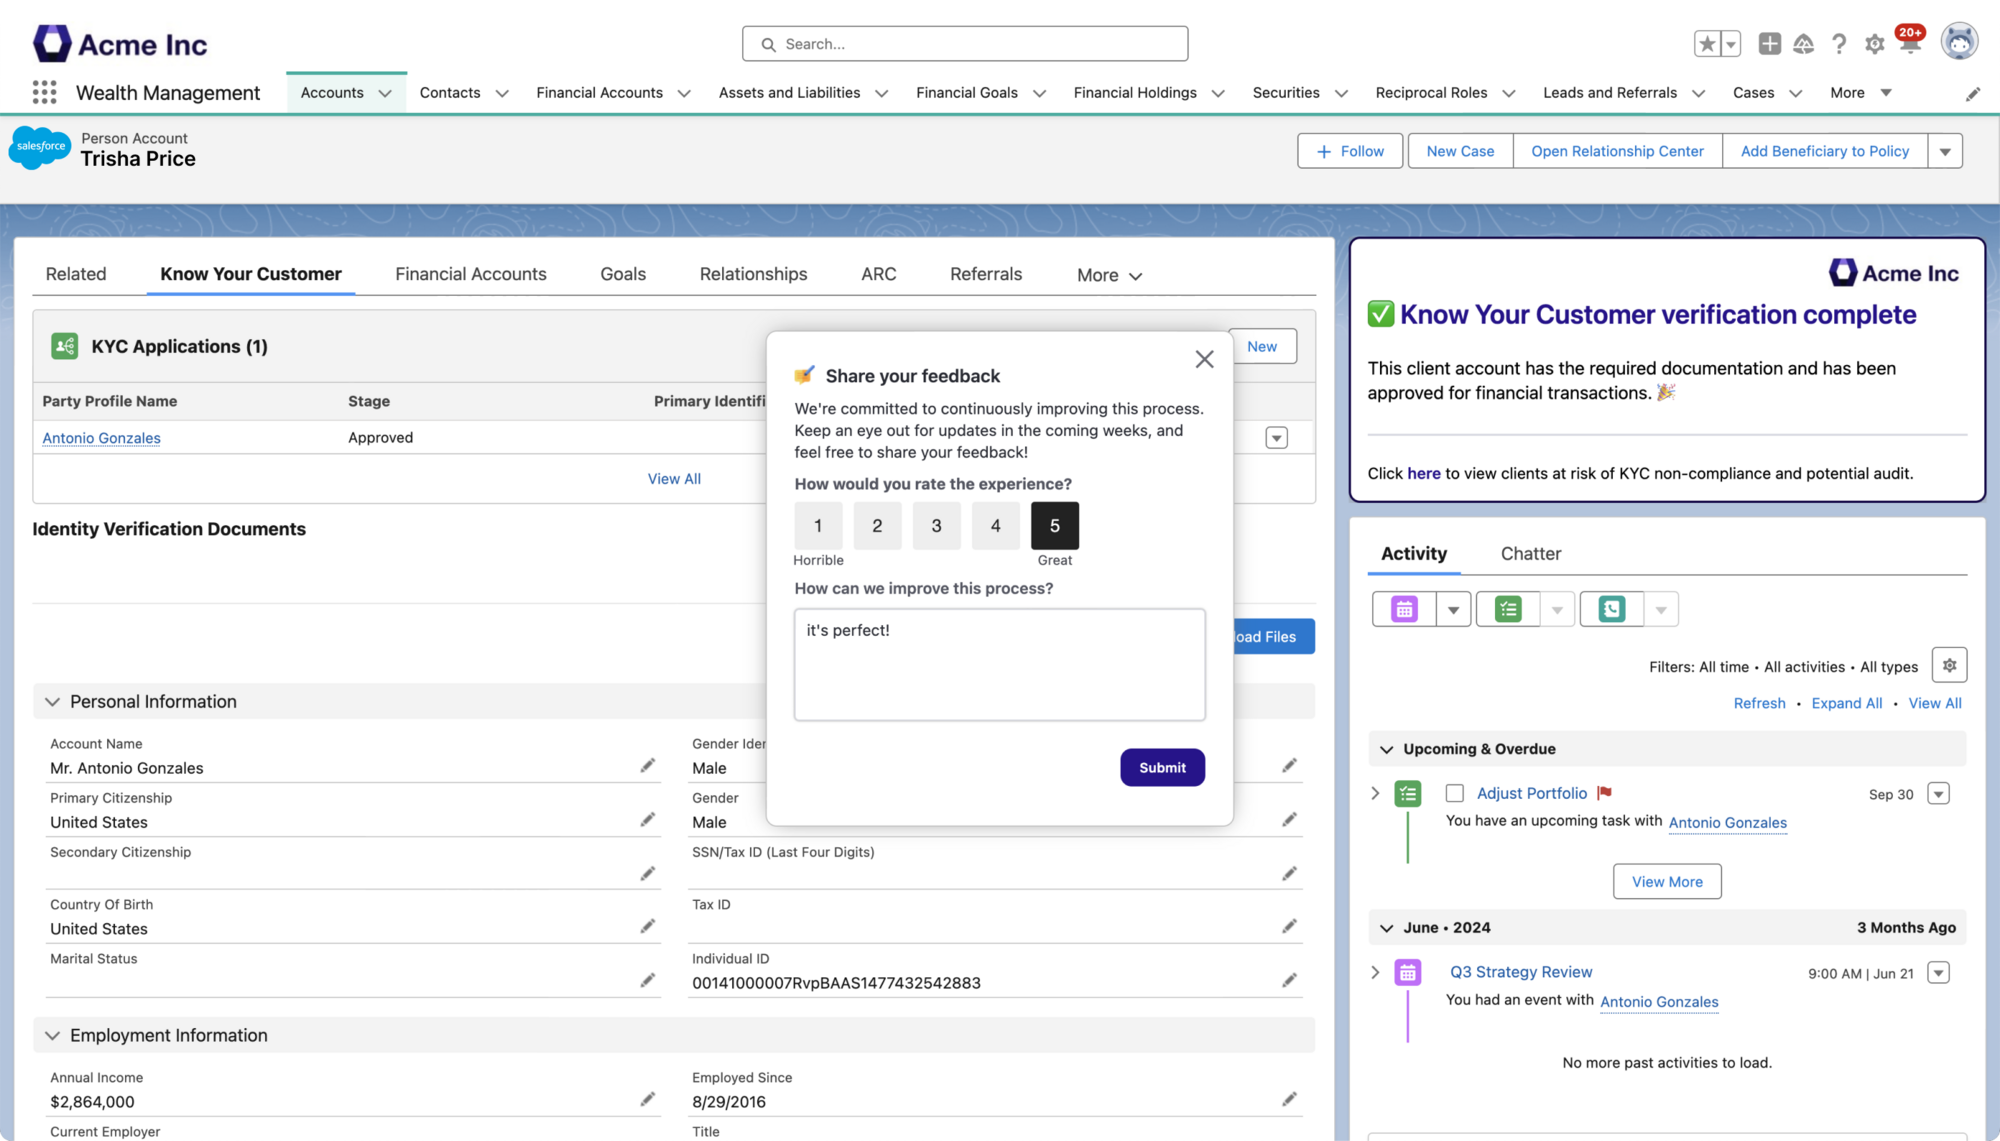Open the App Launcher grid icon
2000x1141 pixels.
44,93
